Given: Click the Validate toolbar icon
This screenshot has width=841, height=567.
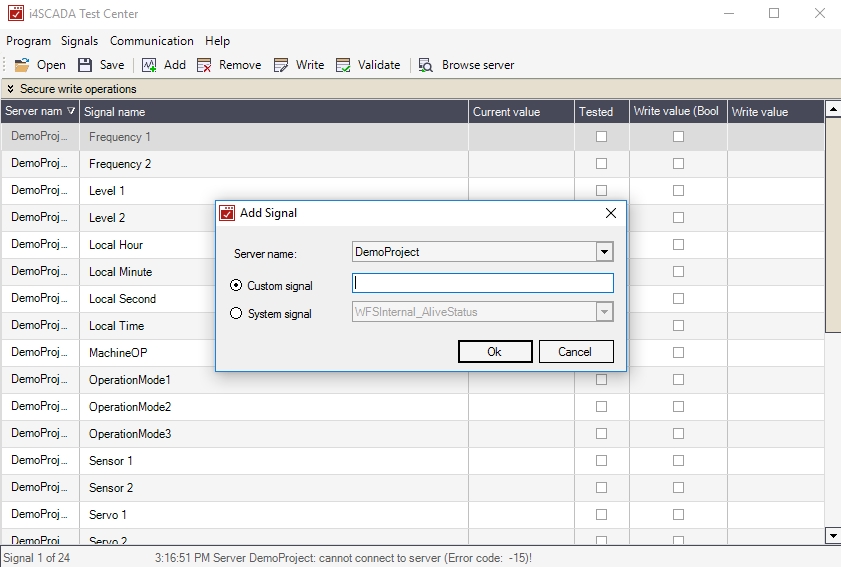Looking at the screenshot, I should [343, 65].
